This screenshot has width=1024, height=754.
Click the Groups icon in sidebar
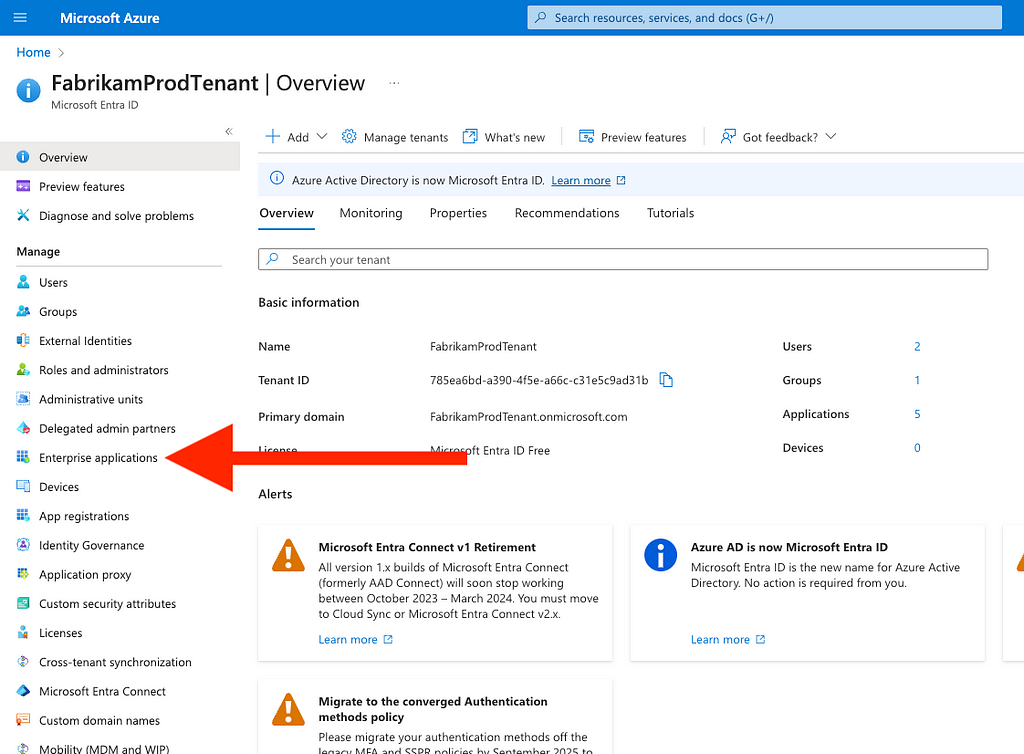point(23,311)
